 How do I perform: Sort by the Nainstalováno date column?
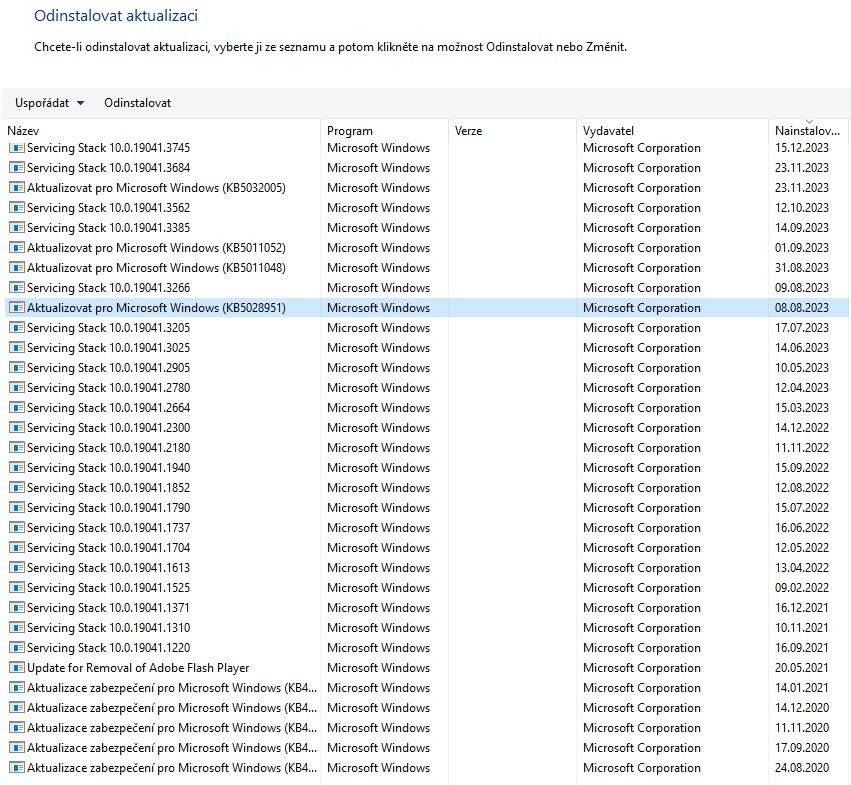807,131
